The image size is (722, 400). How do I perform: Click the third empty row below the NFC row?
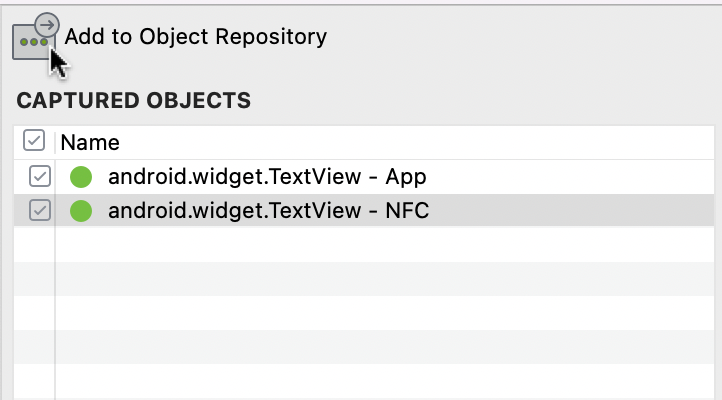coord(380,313)
